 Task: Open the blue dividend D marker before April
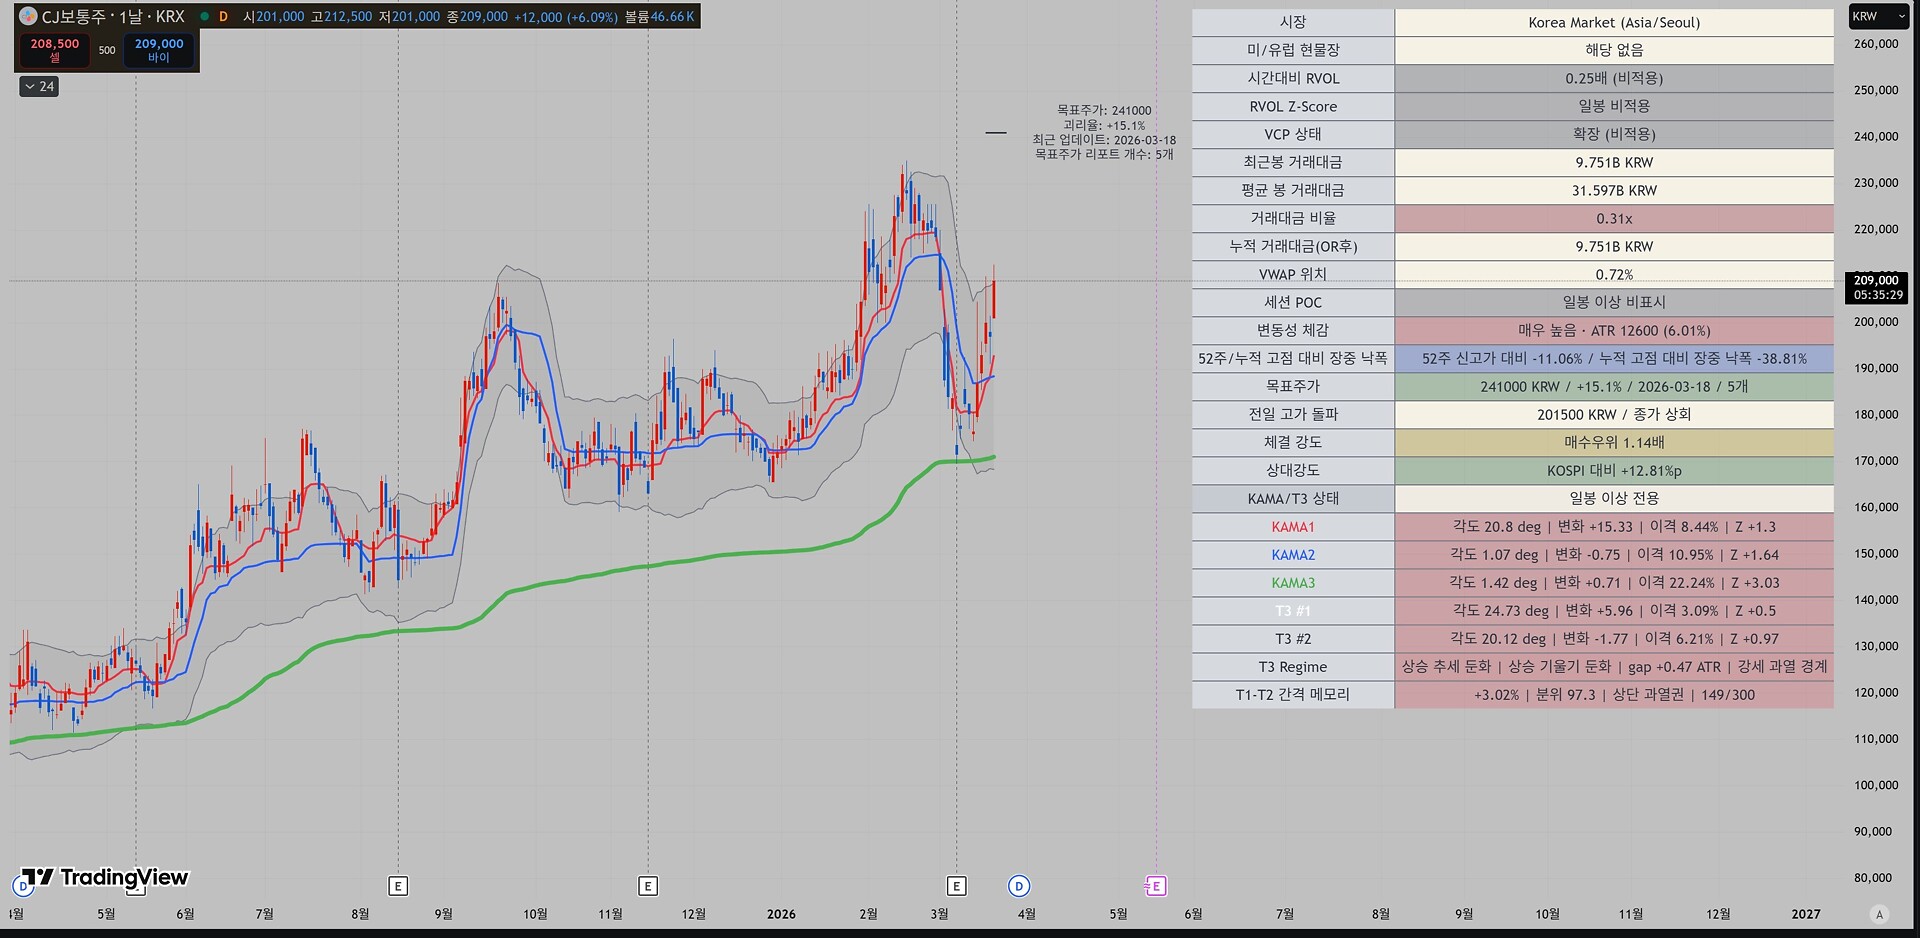point(1018,886)
